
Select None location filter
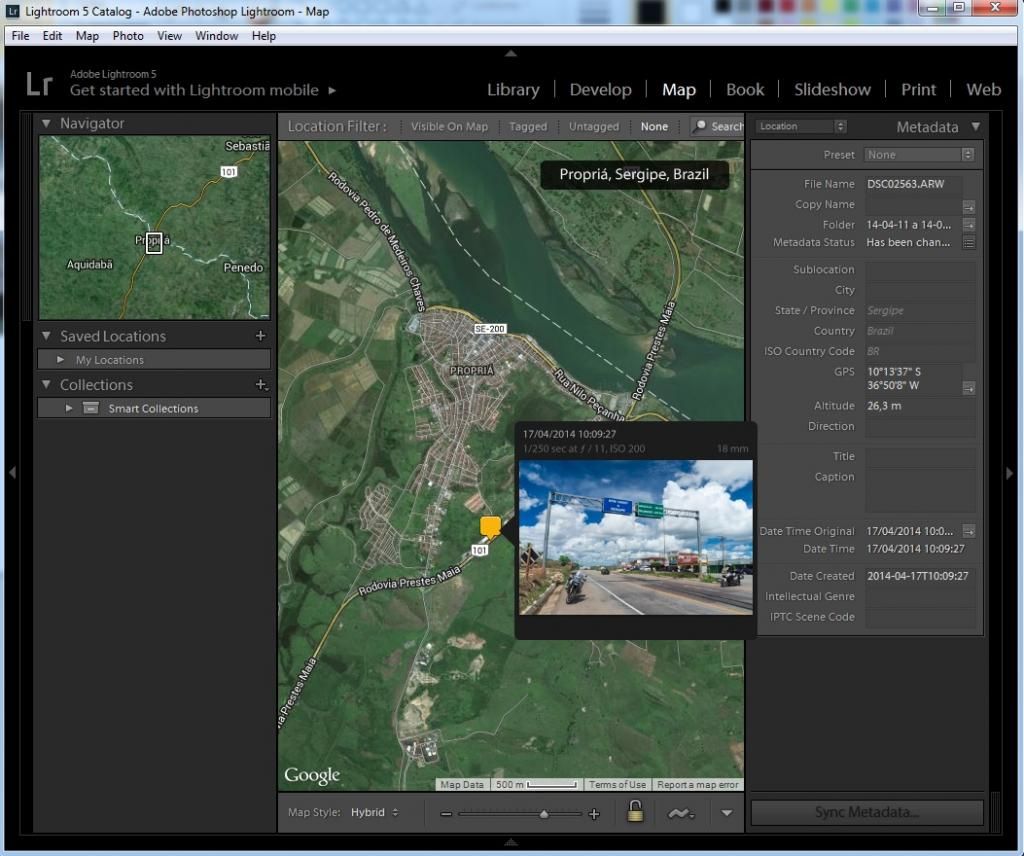[x=654, y=126]
